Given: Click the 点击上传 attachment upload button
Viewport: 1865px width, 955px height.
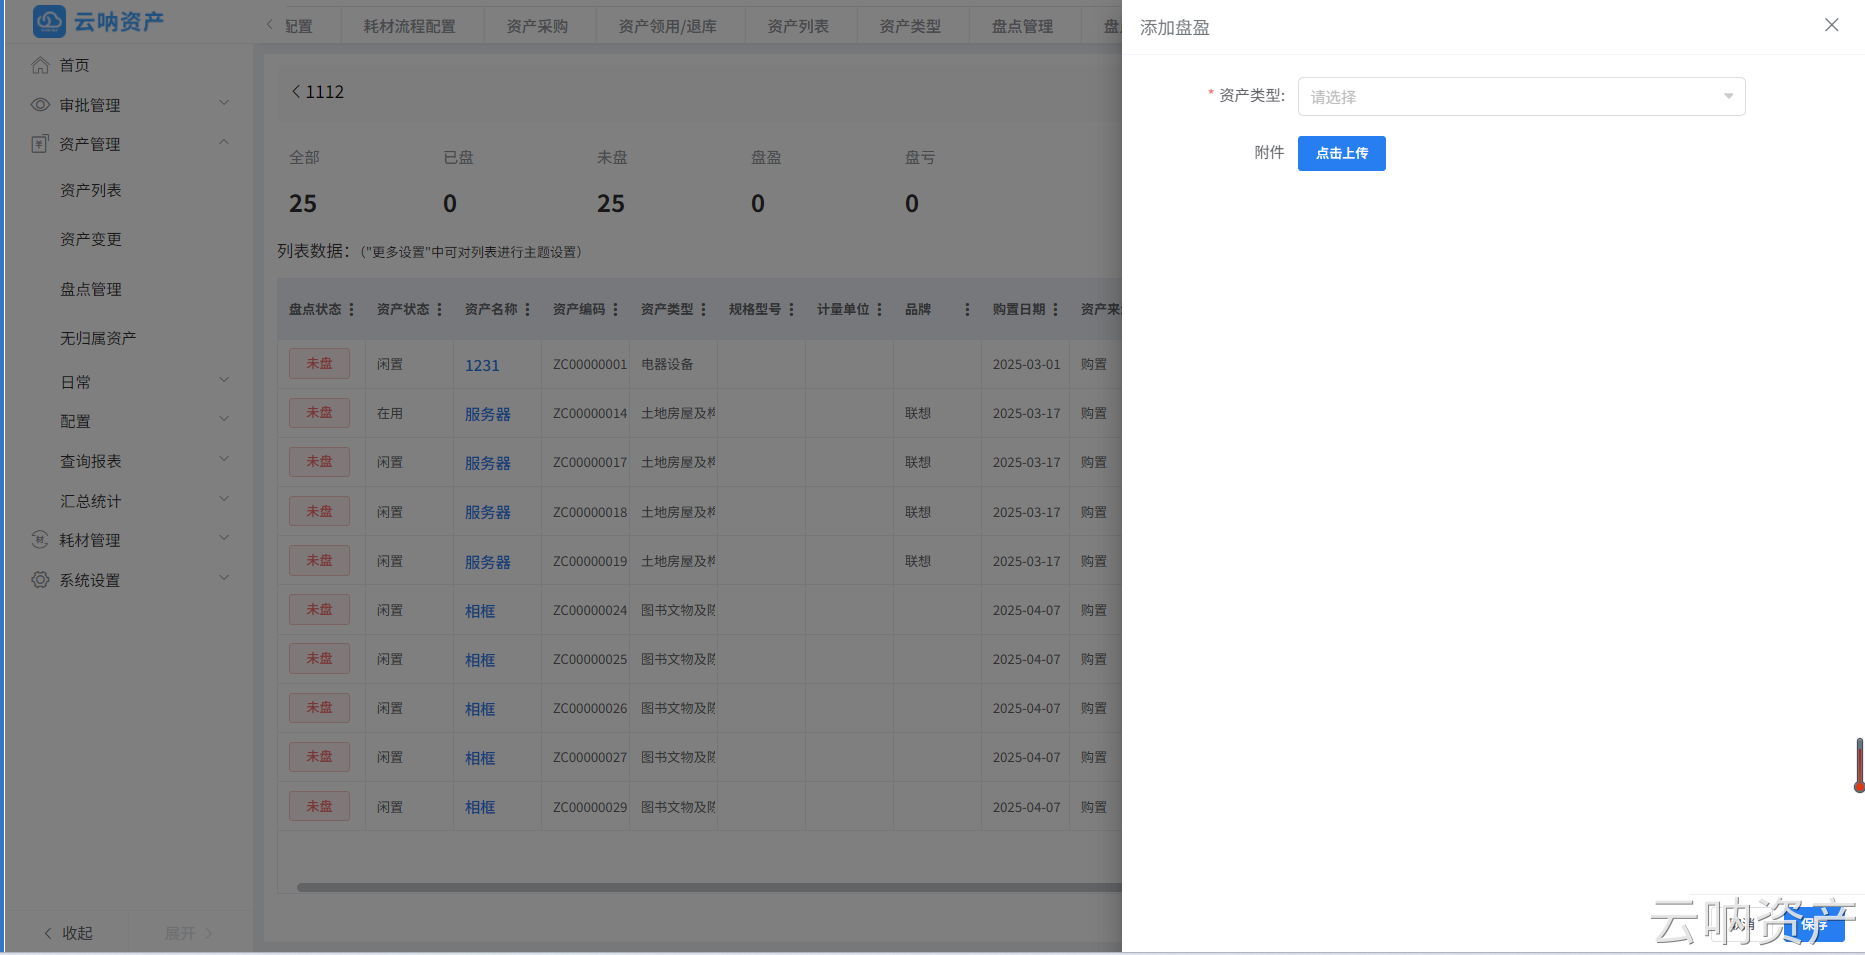Looking at the screenshot, I should coord(1341,153).
